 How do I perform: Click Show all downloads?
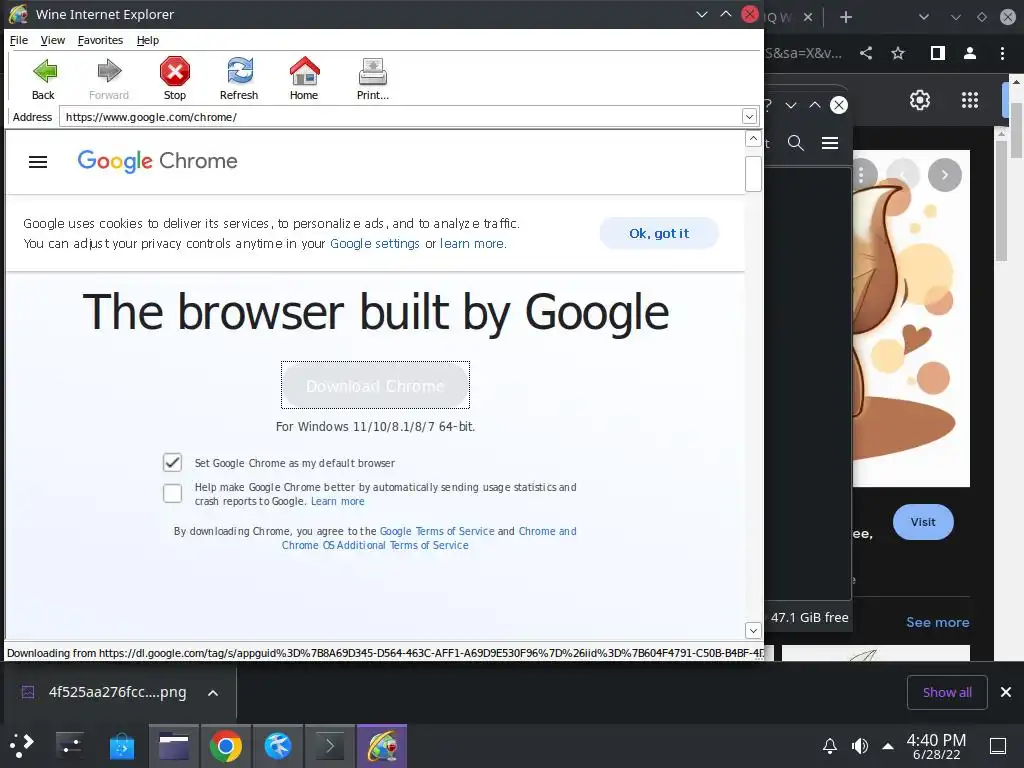pos(947,692)
